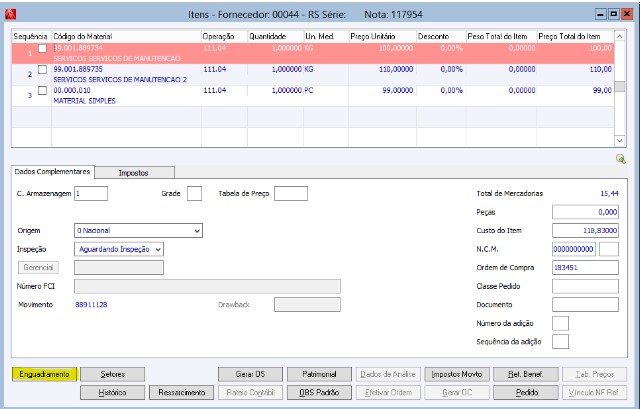Screen dimensions: 640x409
Task: Open the Ressarcimento button
Action: [x=182, y=393]
